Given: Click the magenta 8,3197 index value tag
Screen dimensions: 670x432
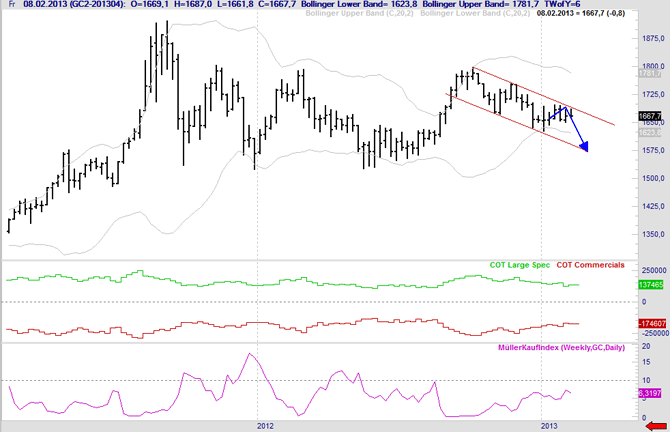Looking at the screenshot, I should 650,394.
